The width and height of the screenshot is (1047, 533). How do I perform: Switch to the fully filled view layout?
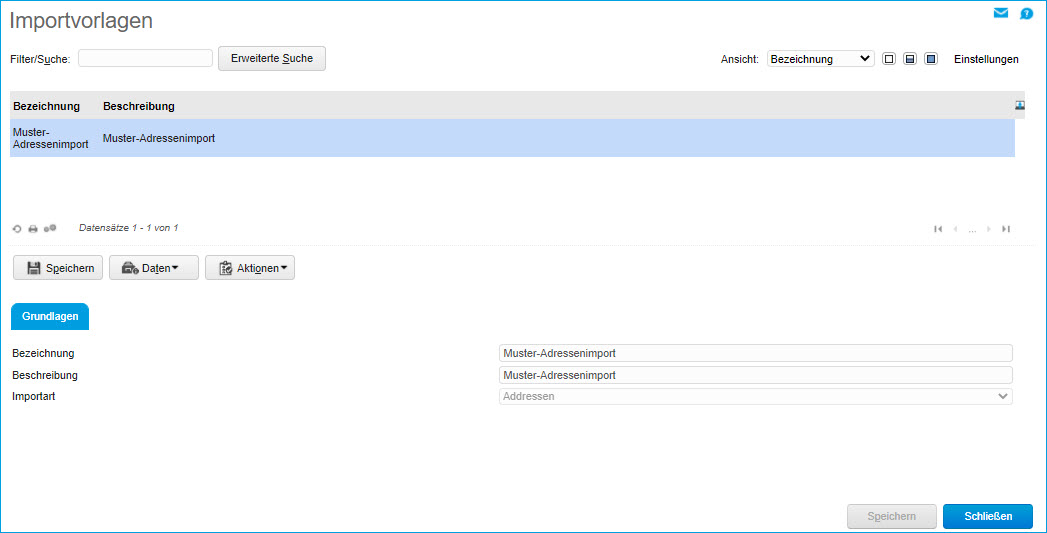(x=931, y=59)
